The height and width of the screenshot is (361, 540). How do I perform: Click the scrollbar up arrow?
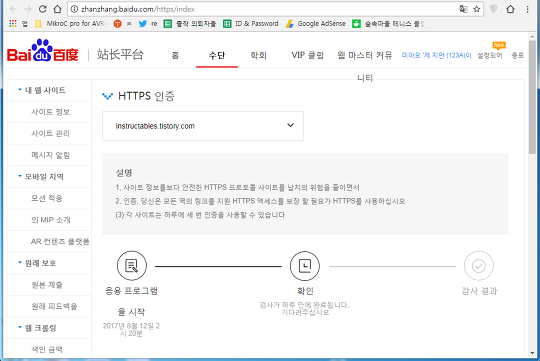pyautogui.click(x=533, y=36)
